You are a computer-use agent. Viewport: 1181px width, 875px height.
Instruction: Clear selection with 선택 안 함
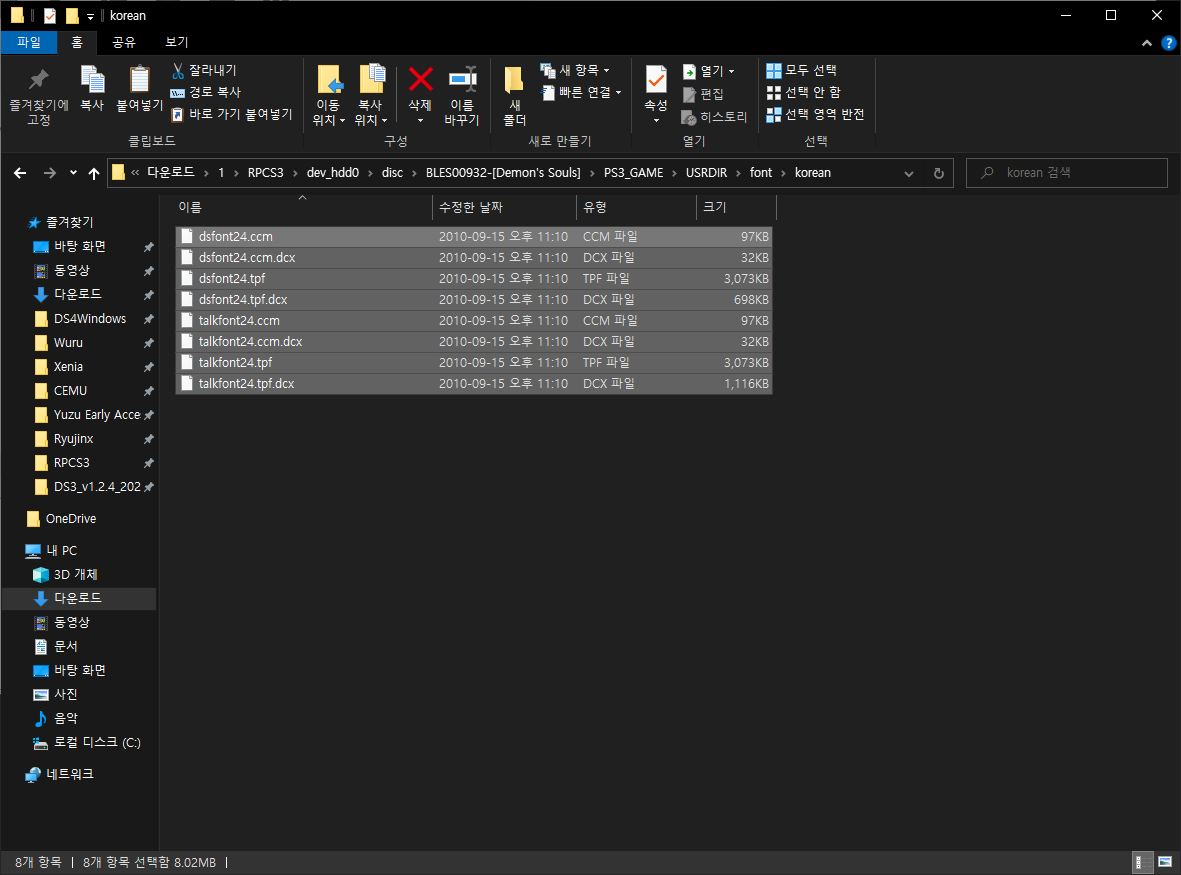804,92
